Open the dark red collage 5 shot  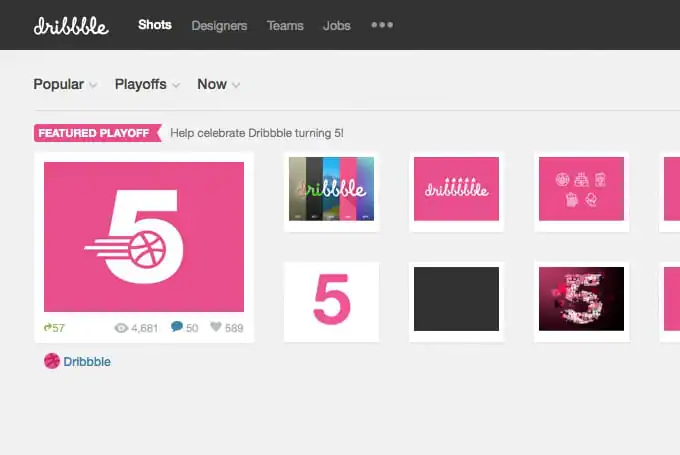coord(581,299)
